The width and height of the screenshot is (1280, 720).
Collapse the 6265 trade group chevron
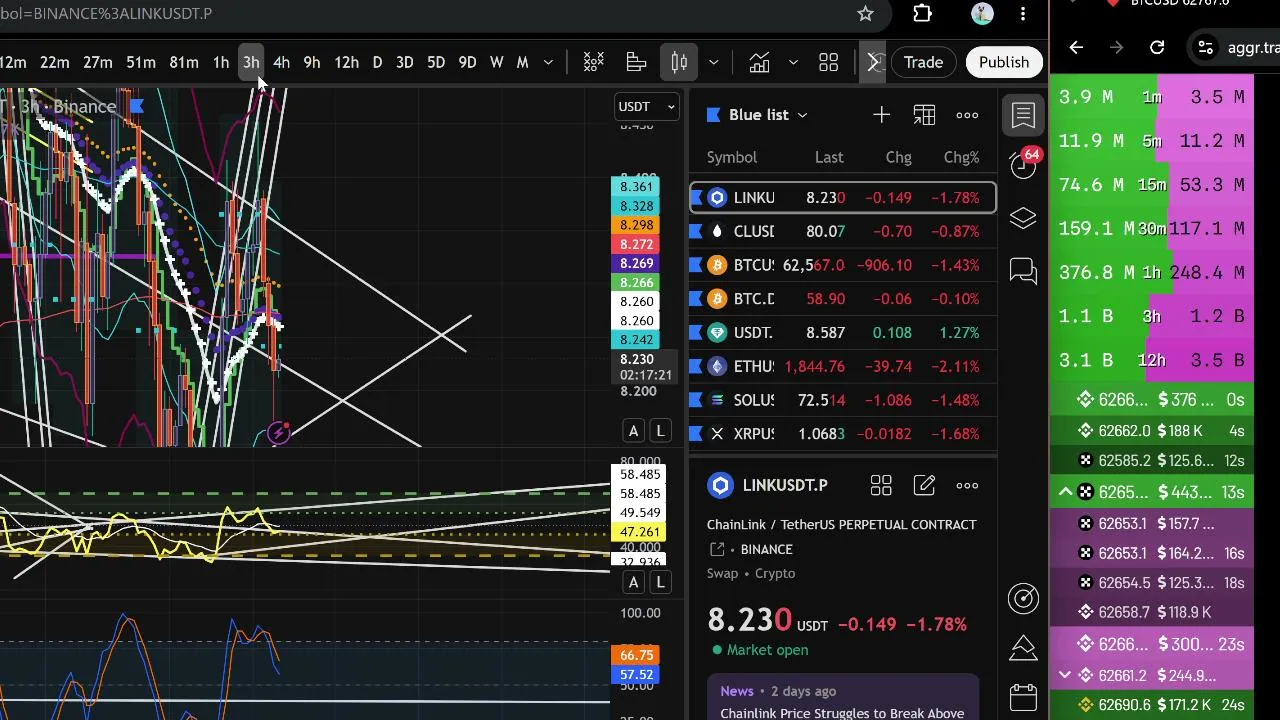coord(1065,492)
